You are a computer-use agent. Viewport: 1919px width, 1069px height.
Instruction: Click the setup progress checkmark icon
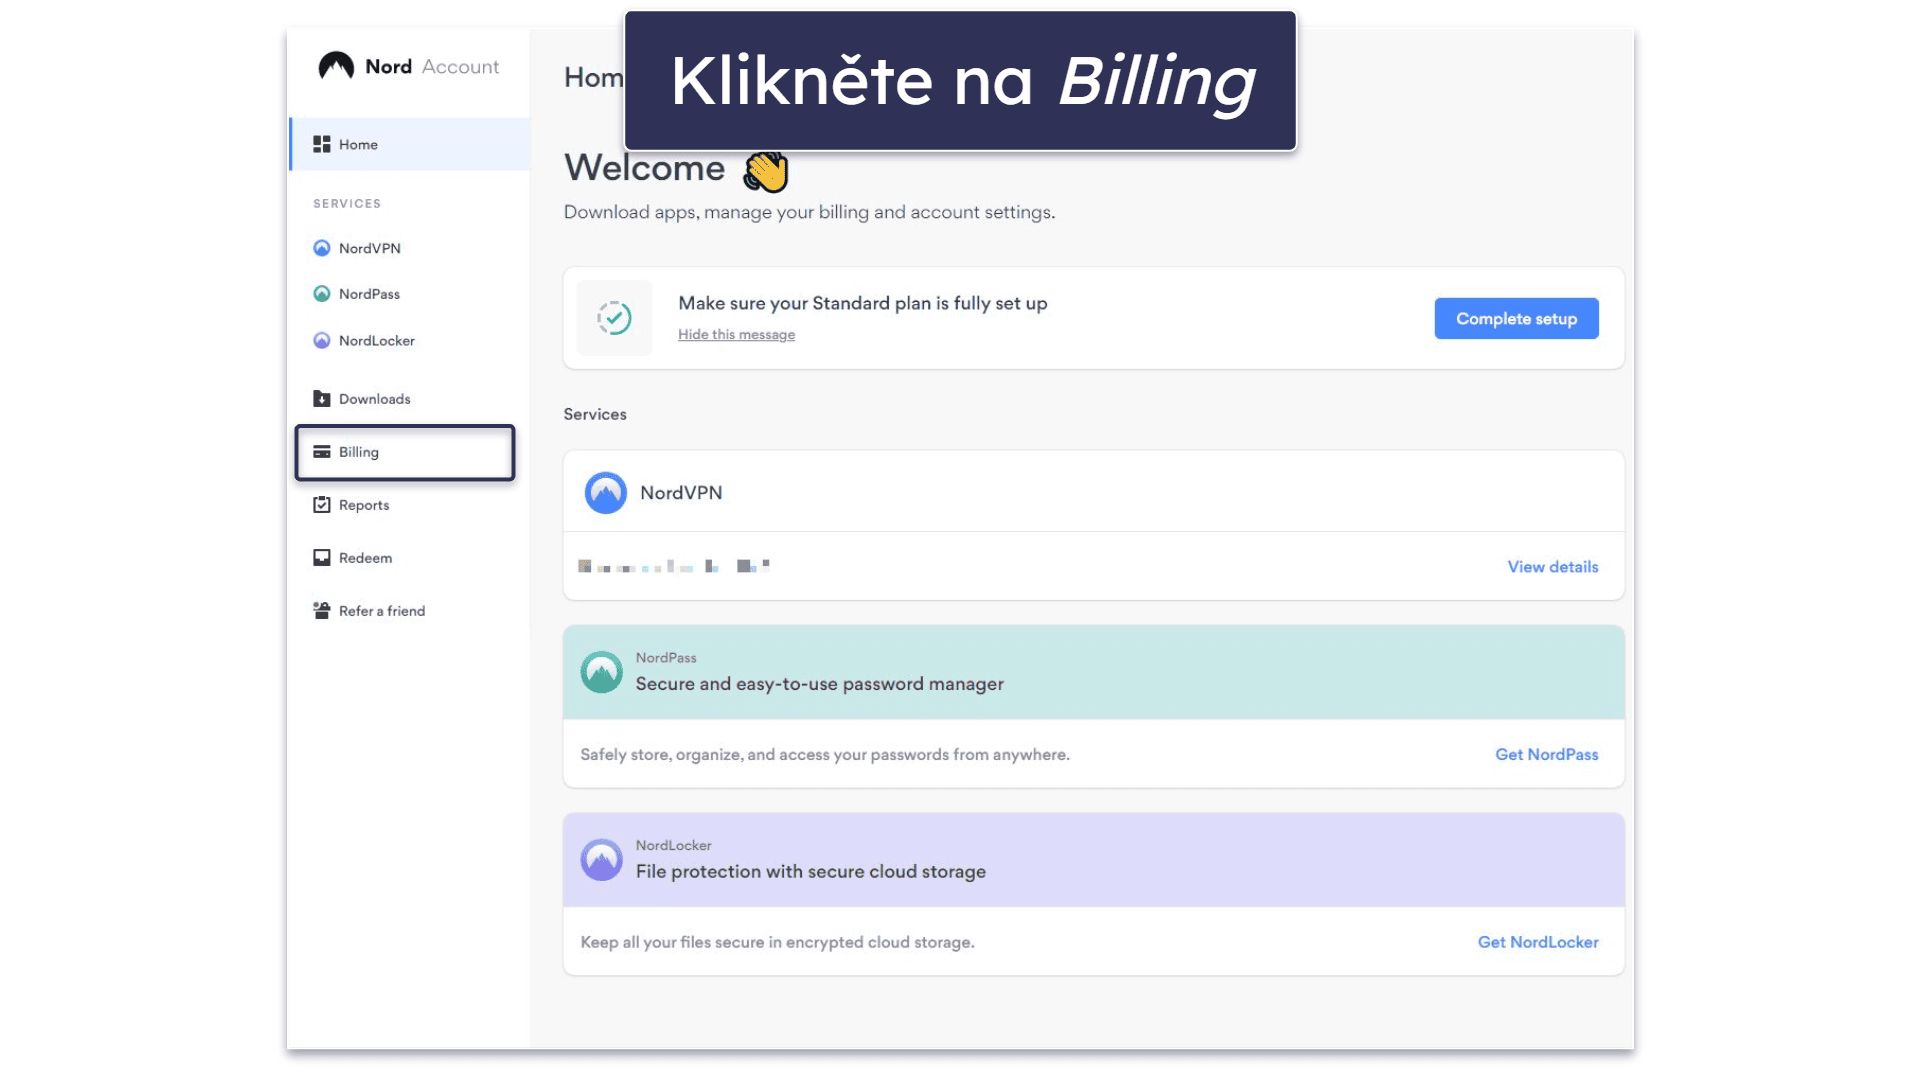614,318
